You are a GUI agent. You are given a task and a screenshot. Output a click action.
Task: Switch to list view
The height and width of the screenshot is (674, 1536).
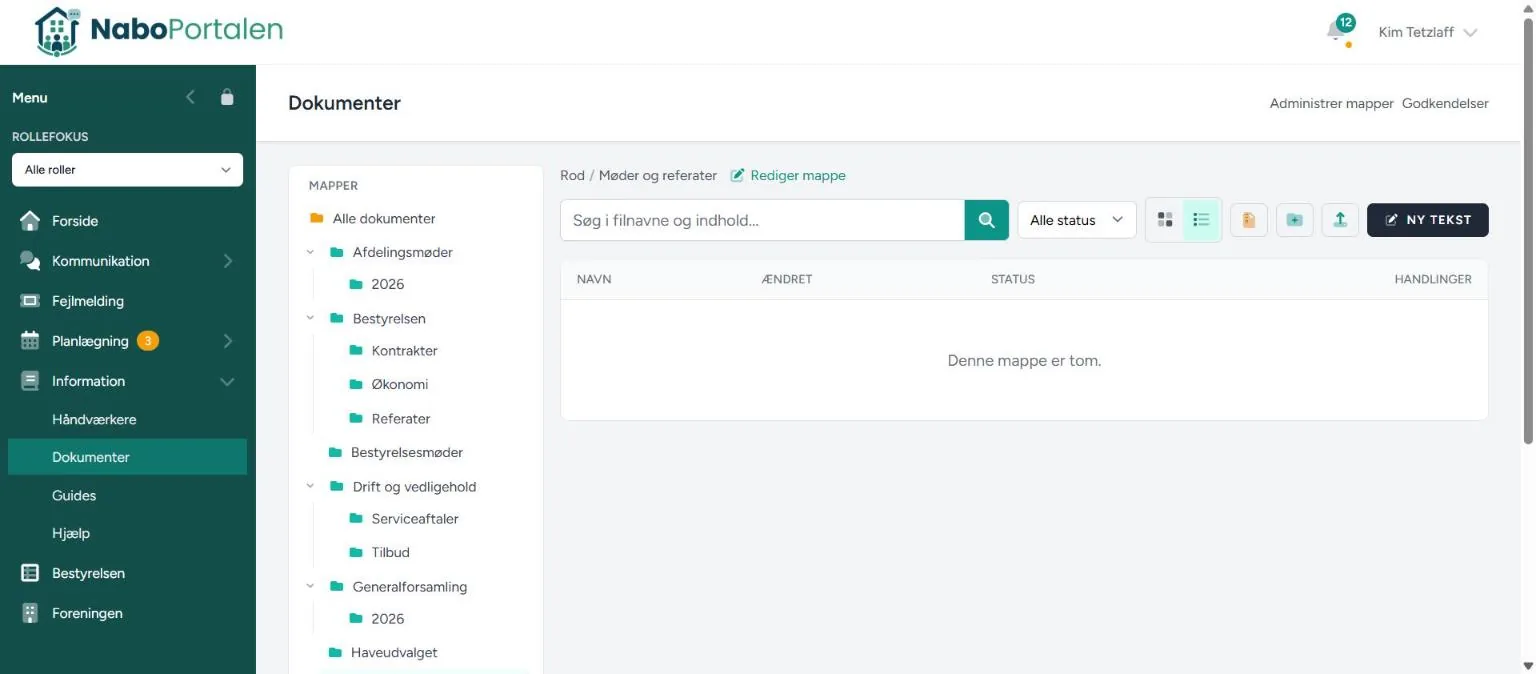1202,220
